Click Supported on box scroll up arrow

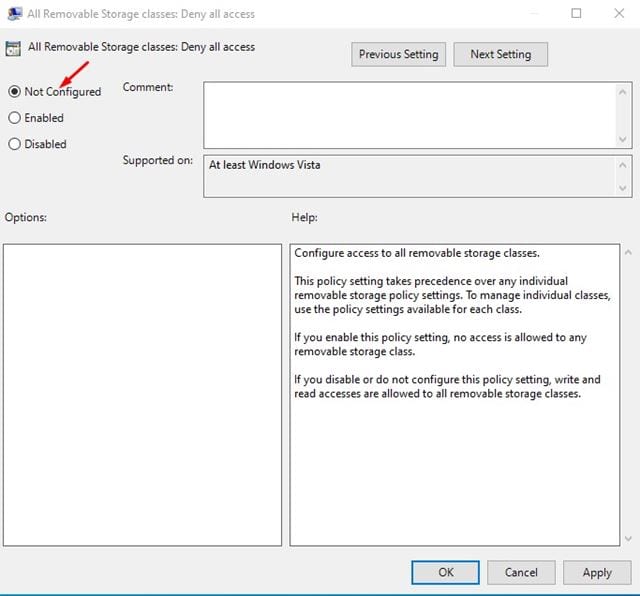click(x=624, y=164)
